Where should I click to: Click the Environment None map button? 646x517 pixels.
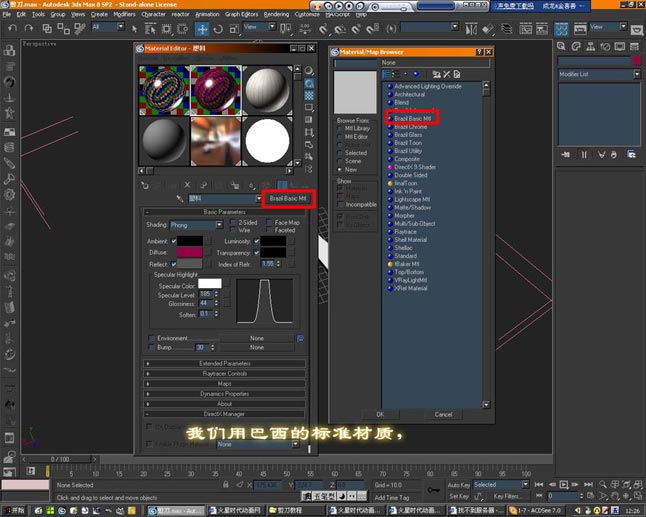pyautogui.click(x=257, y=338)
